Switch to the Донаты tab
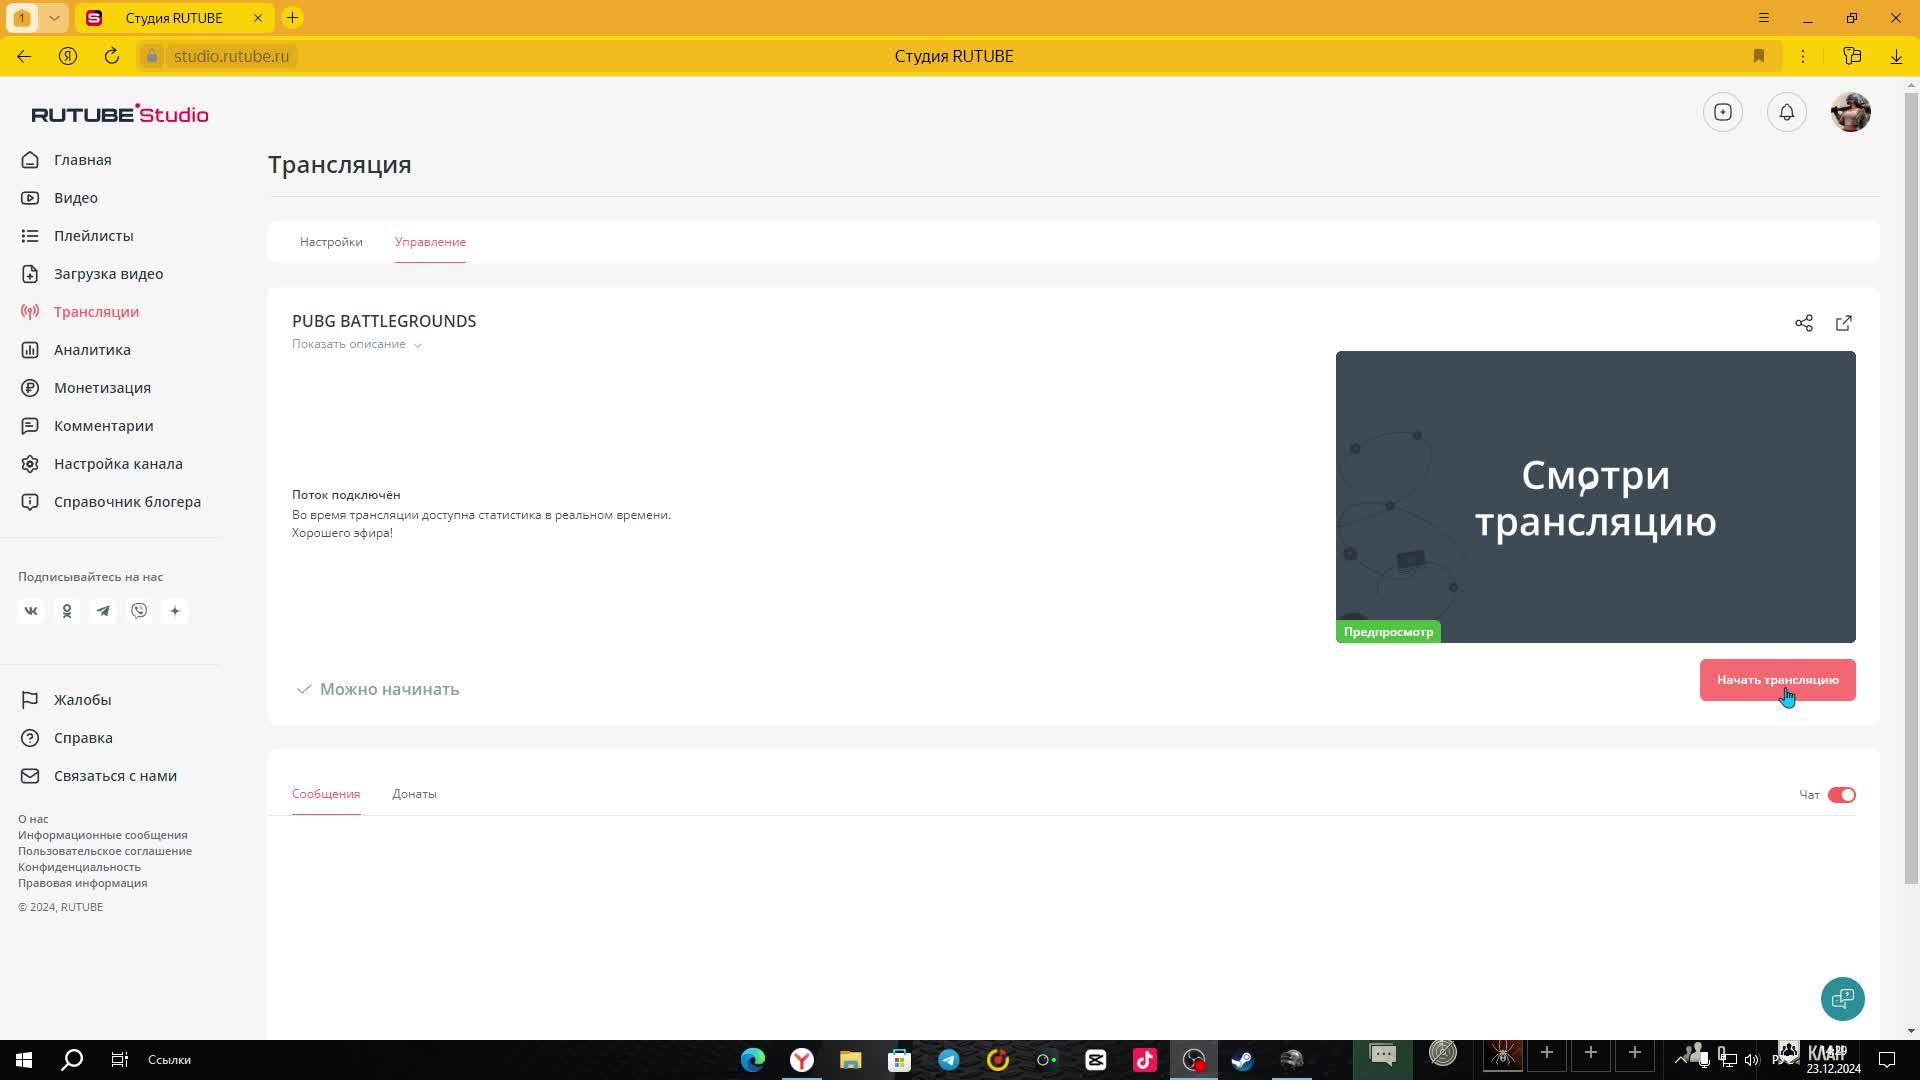The width and height of the screenshot is (1920, 1080). (x=414, y=794)
